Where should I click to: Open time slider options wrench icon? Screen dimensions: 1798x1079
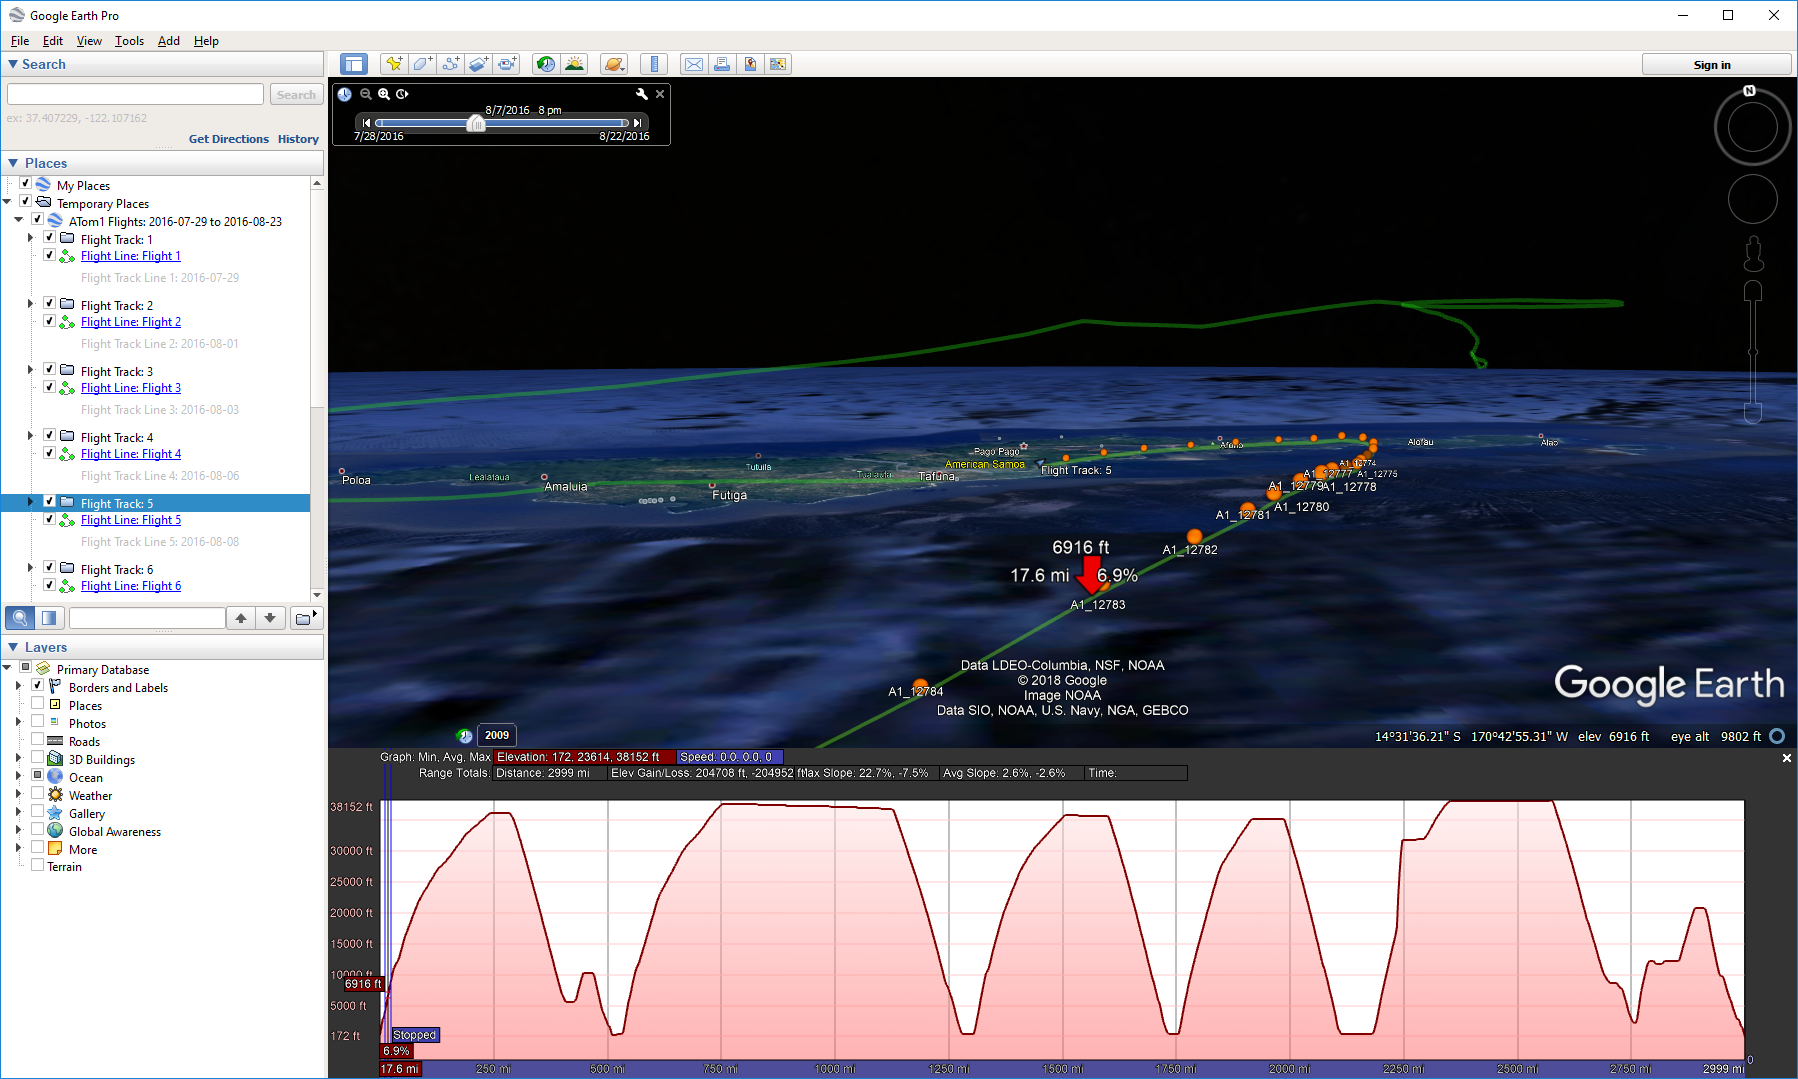point(642,94)
